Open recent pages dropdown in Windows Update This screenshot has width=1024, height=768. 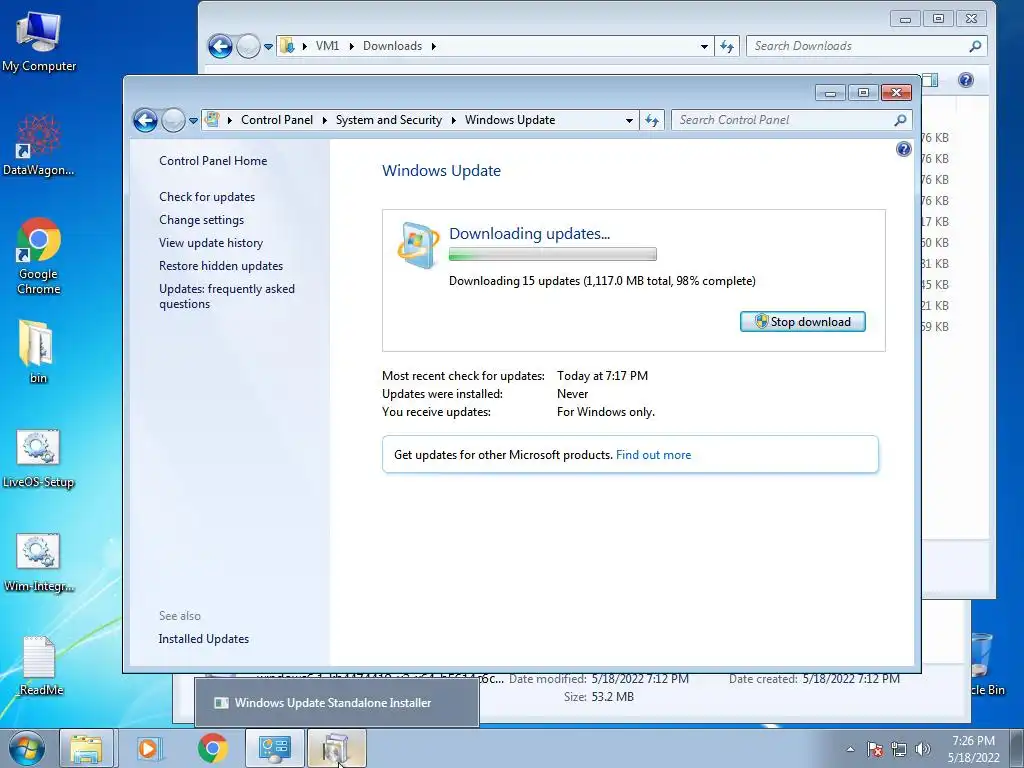click(x=193, y=121)
